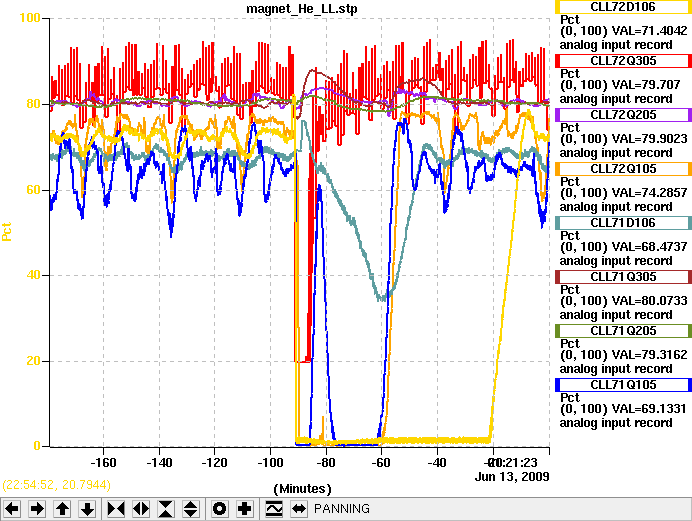Click the 80 tick on y-axis

click(34, 104)
